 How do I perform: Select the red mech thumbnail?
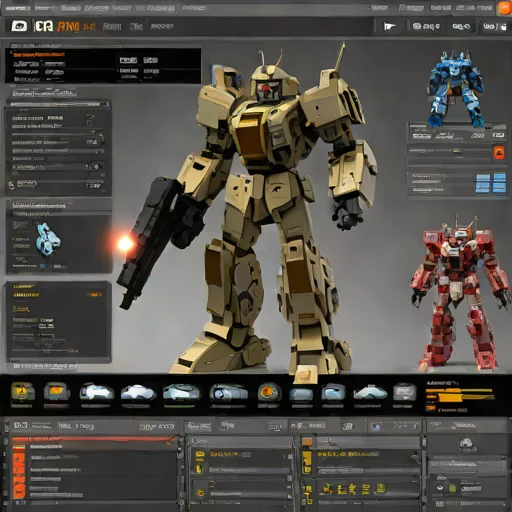click(x=460, y=293)
